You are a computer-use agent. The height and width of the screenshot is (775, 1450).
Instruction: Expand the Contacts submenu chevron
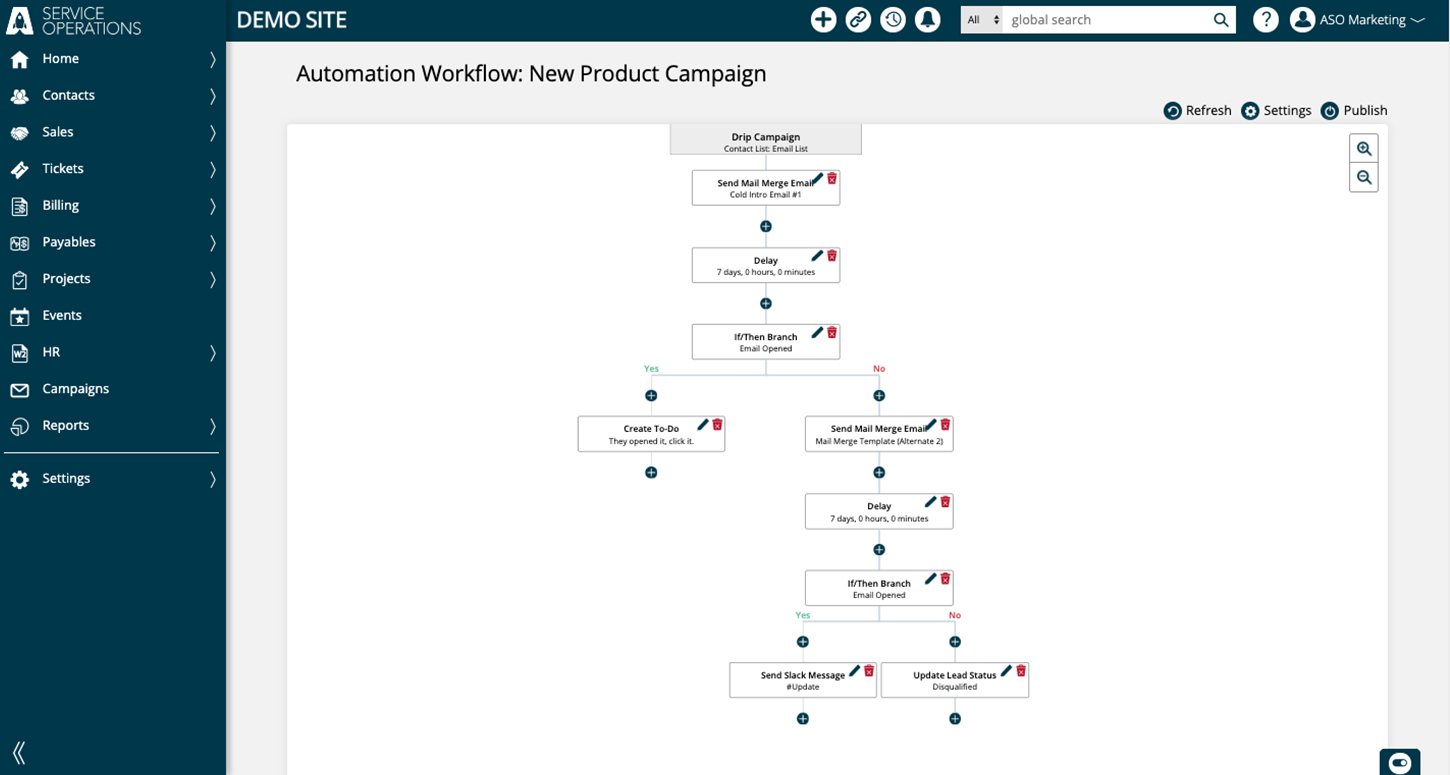(212, 96)
